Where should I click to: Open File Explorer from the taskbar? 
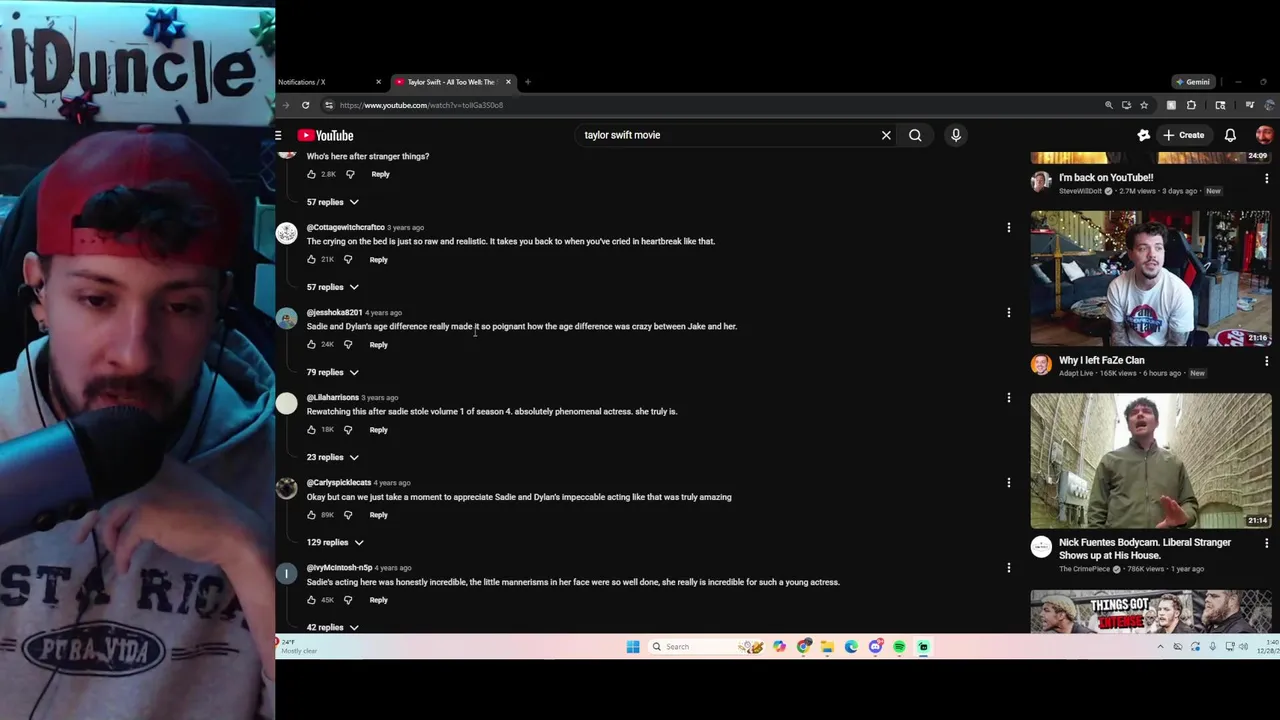[x=827, y=647]
